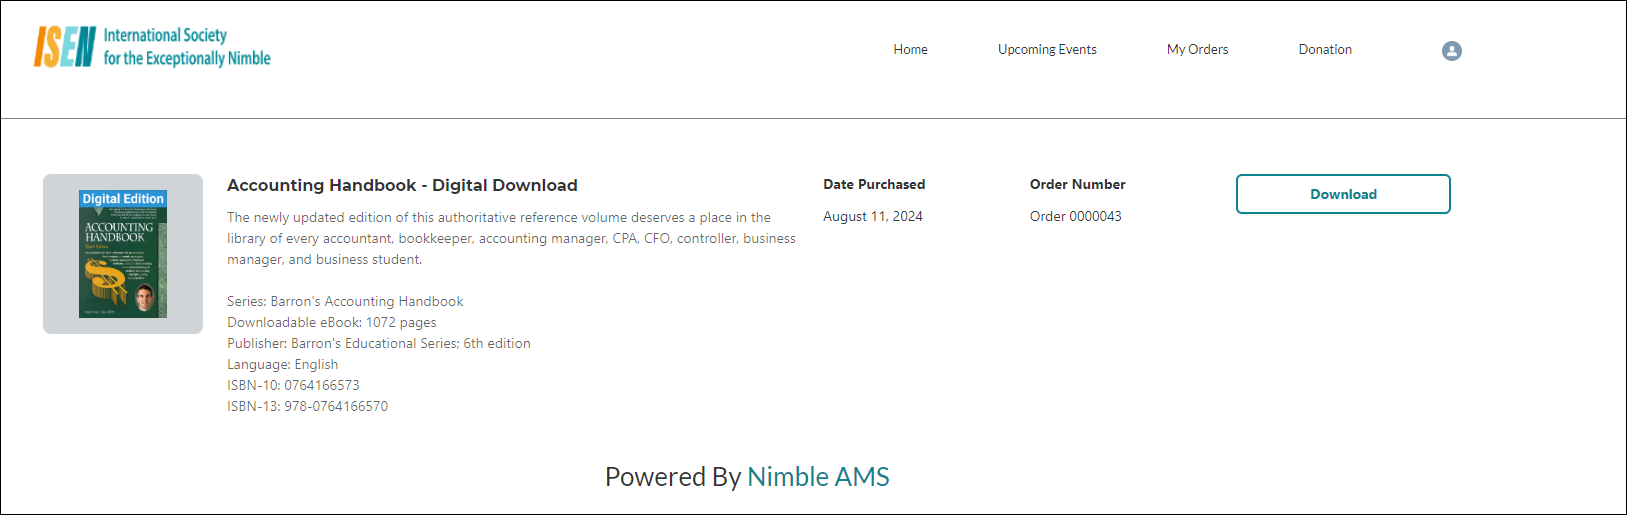Select the Accounting Handbook - Digital Download title
1627x515 pixels.
[402, 185]
